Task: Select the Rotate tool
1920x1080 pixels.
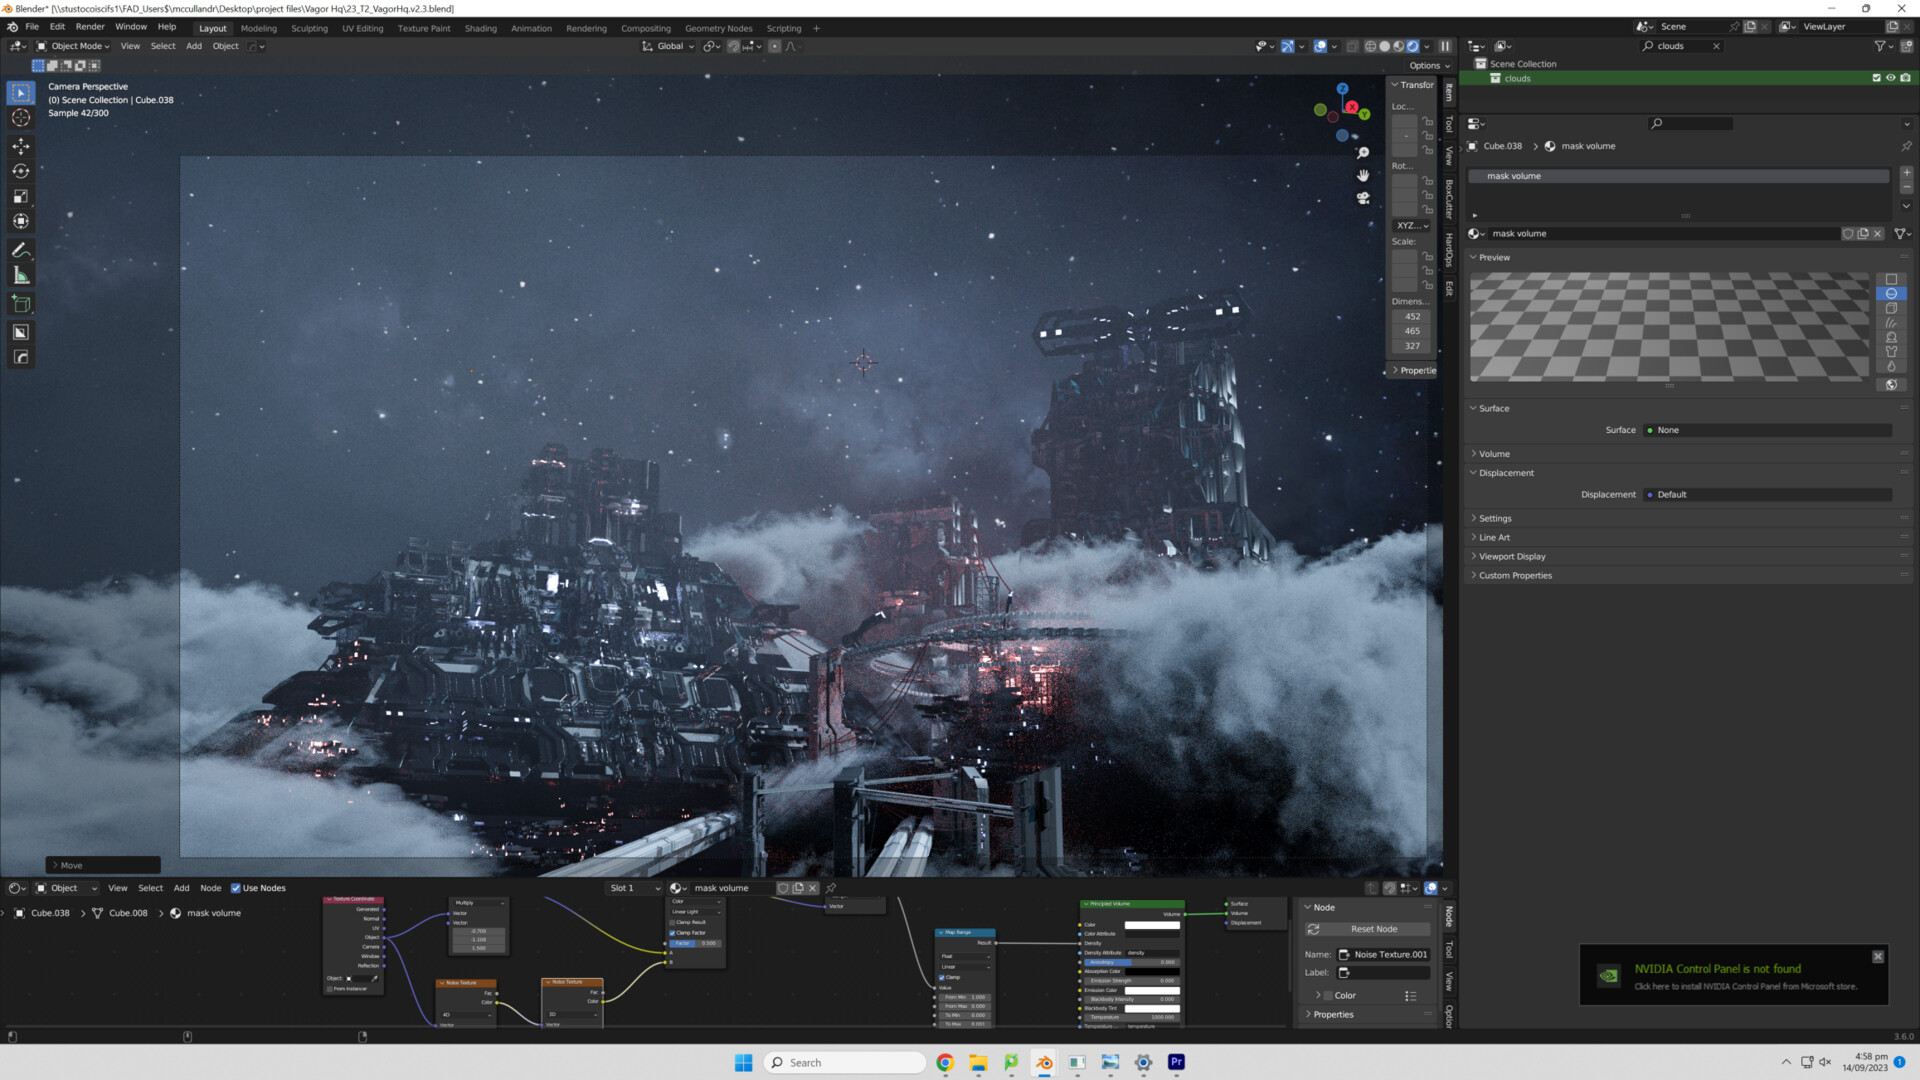Action: [20, 171]
